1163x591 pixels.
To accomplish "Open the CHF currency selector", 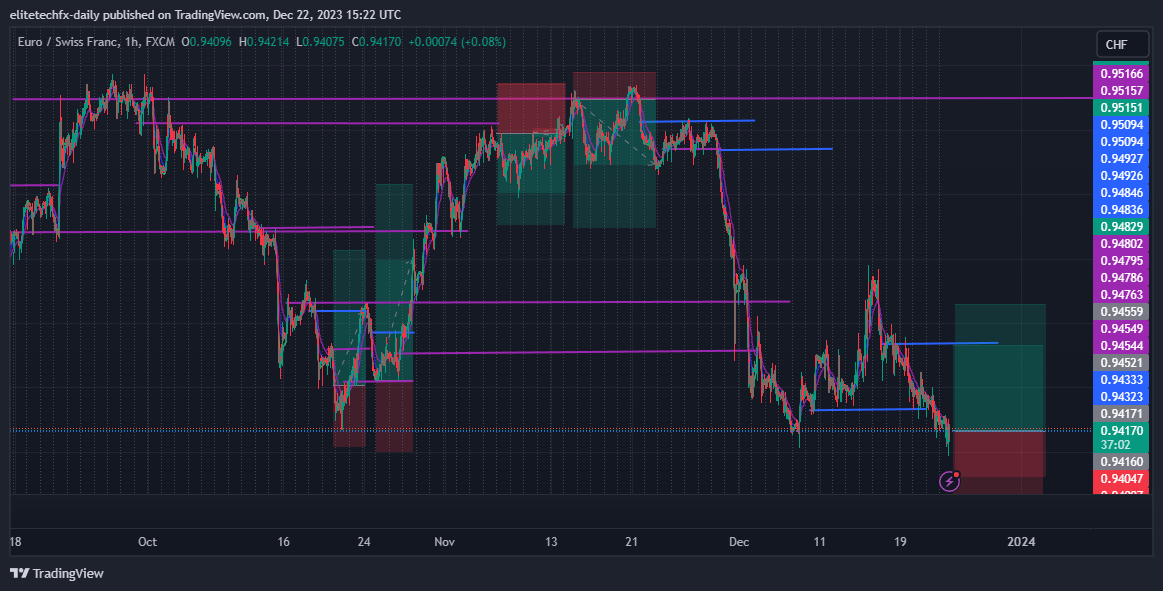I will [1122, 45].
